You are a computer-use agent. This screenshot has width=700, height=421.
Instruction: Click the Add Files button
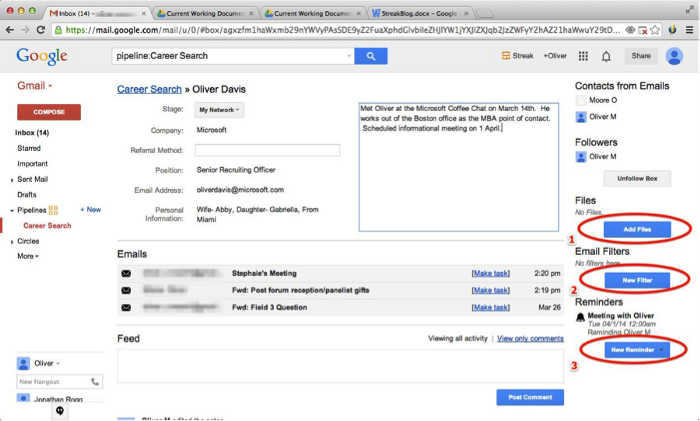(x=637, y=229)
